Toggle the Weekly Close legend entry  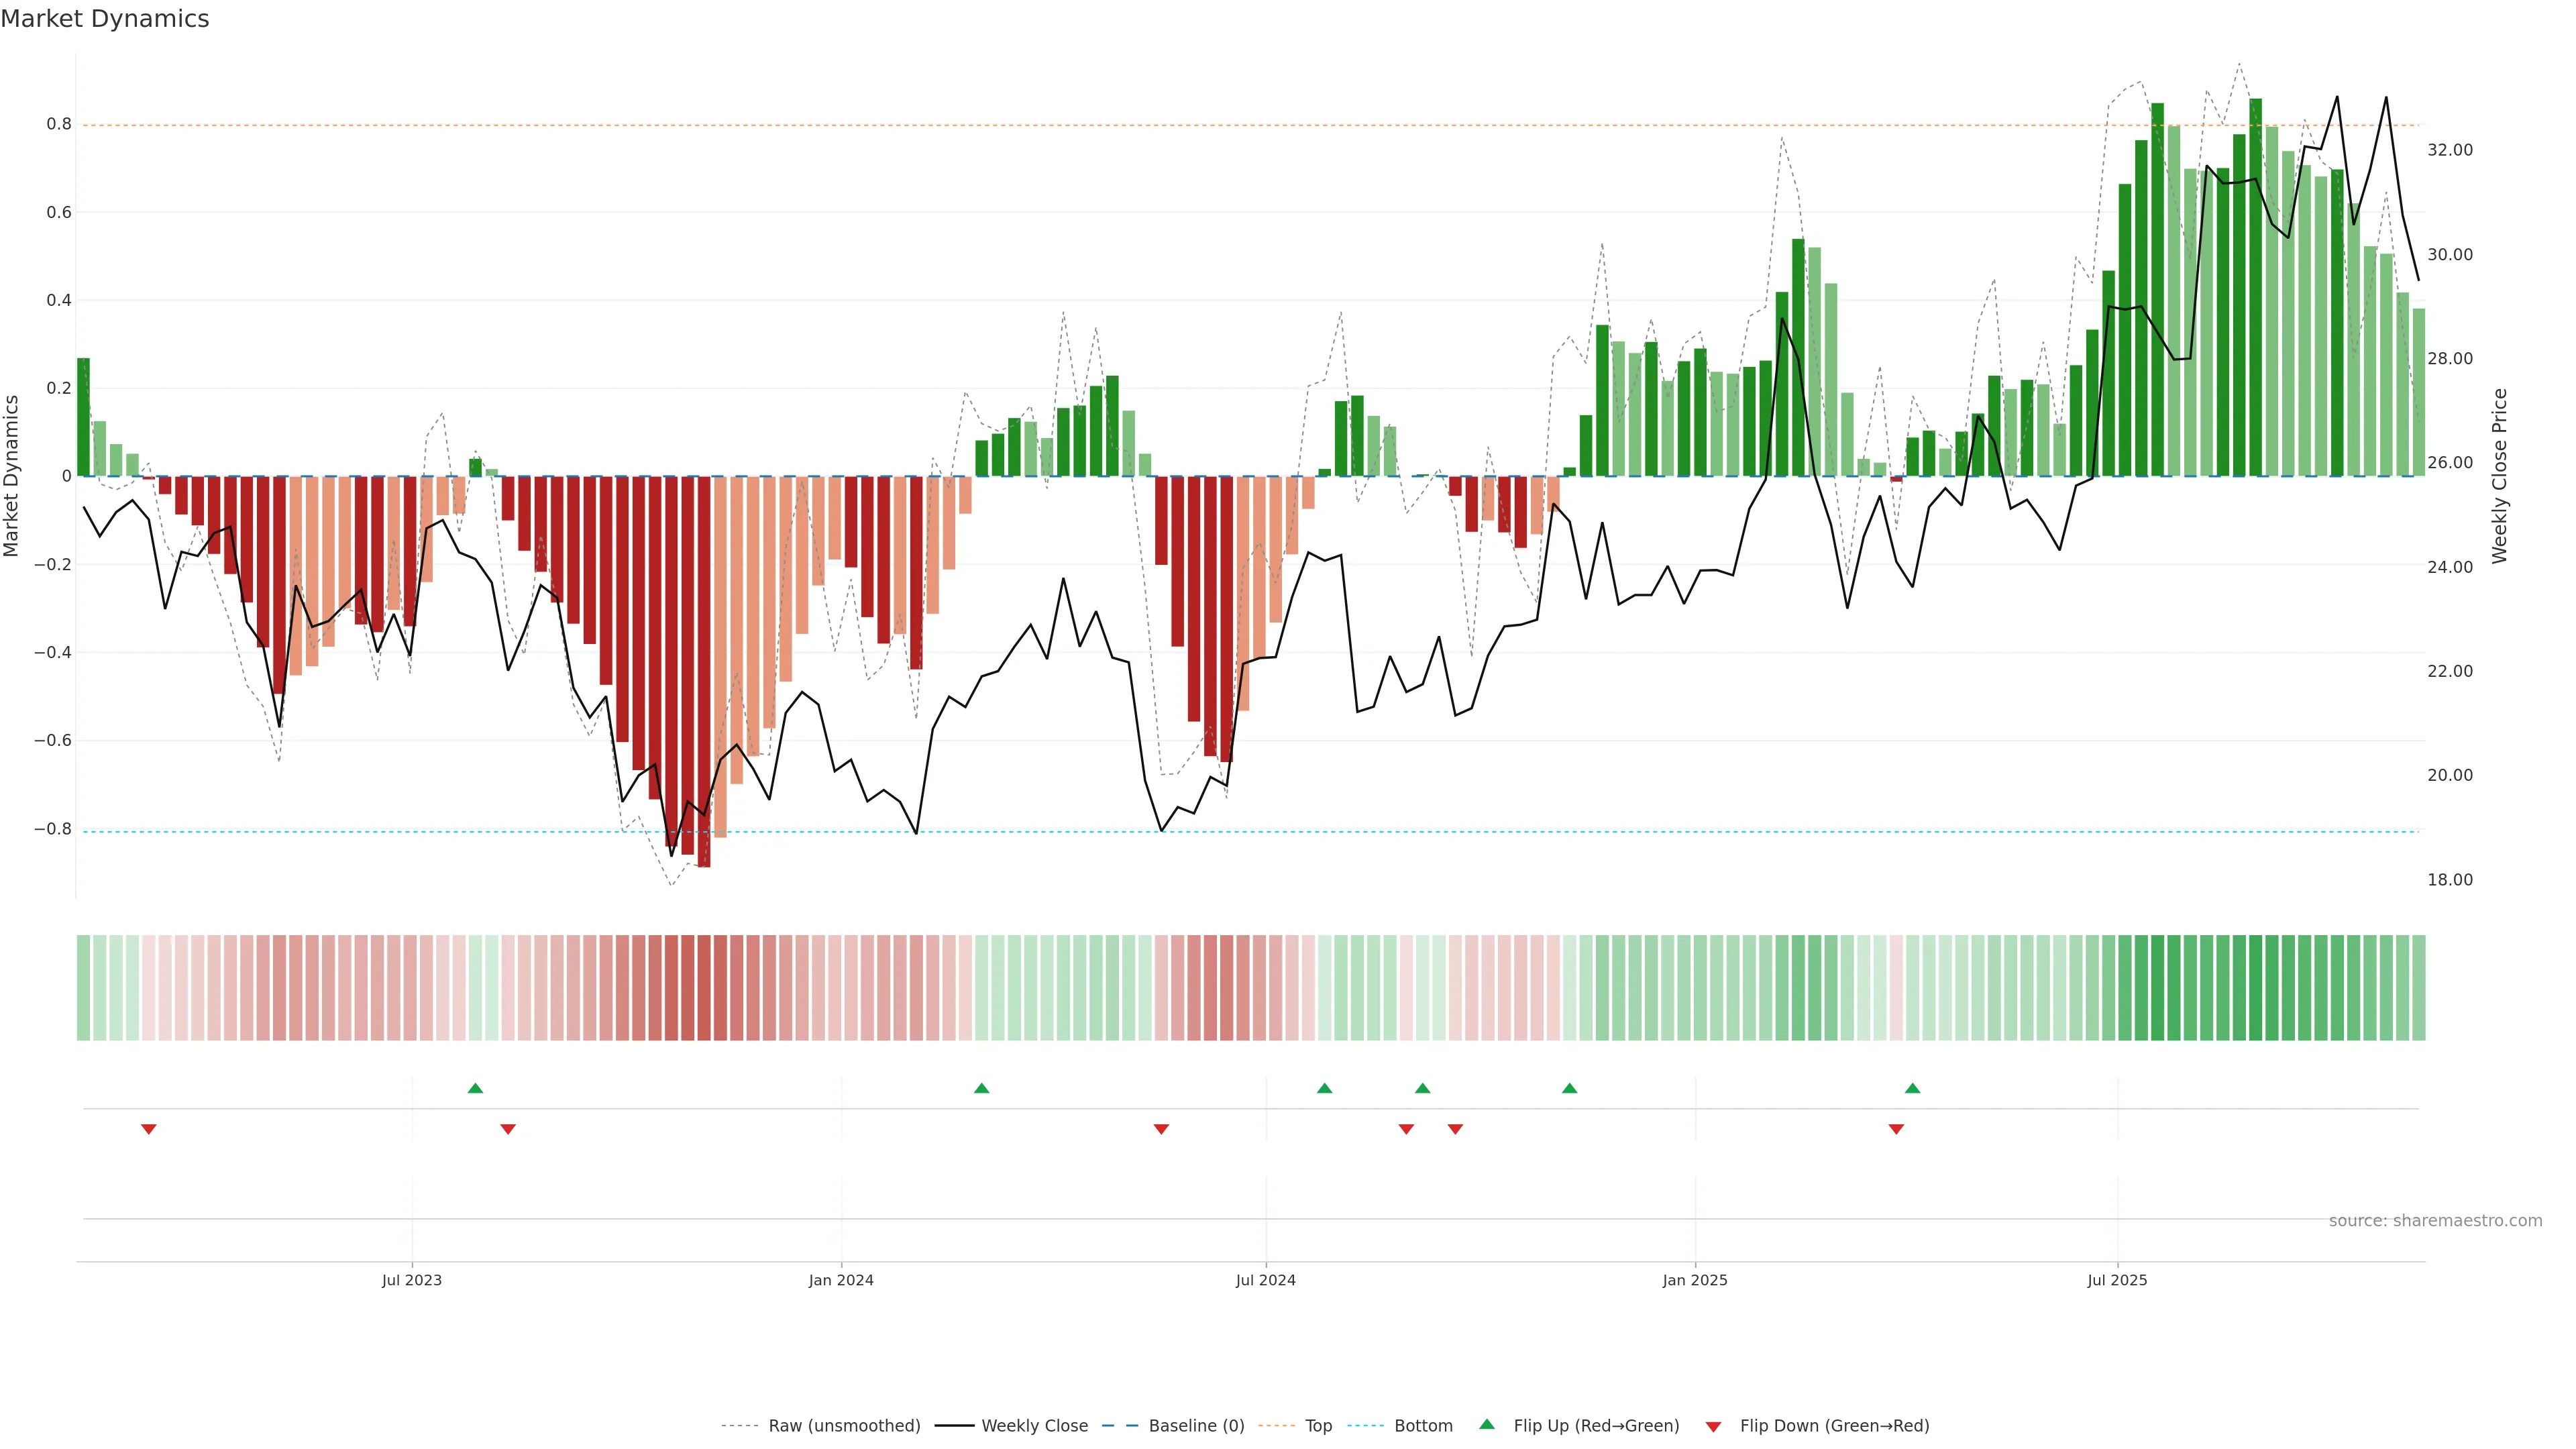click(1034, 1426)
